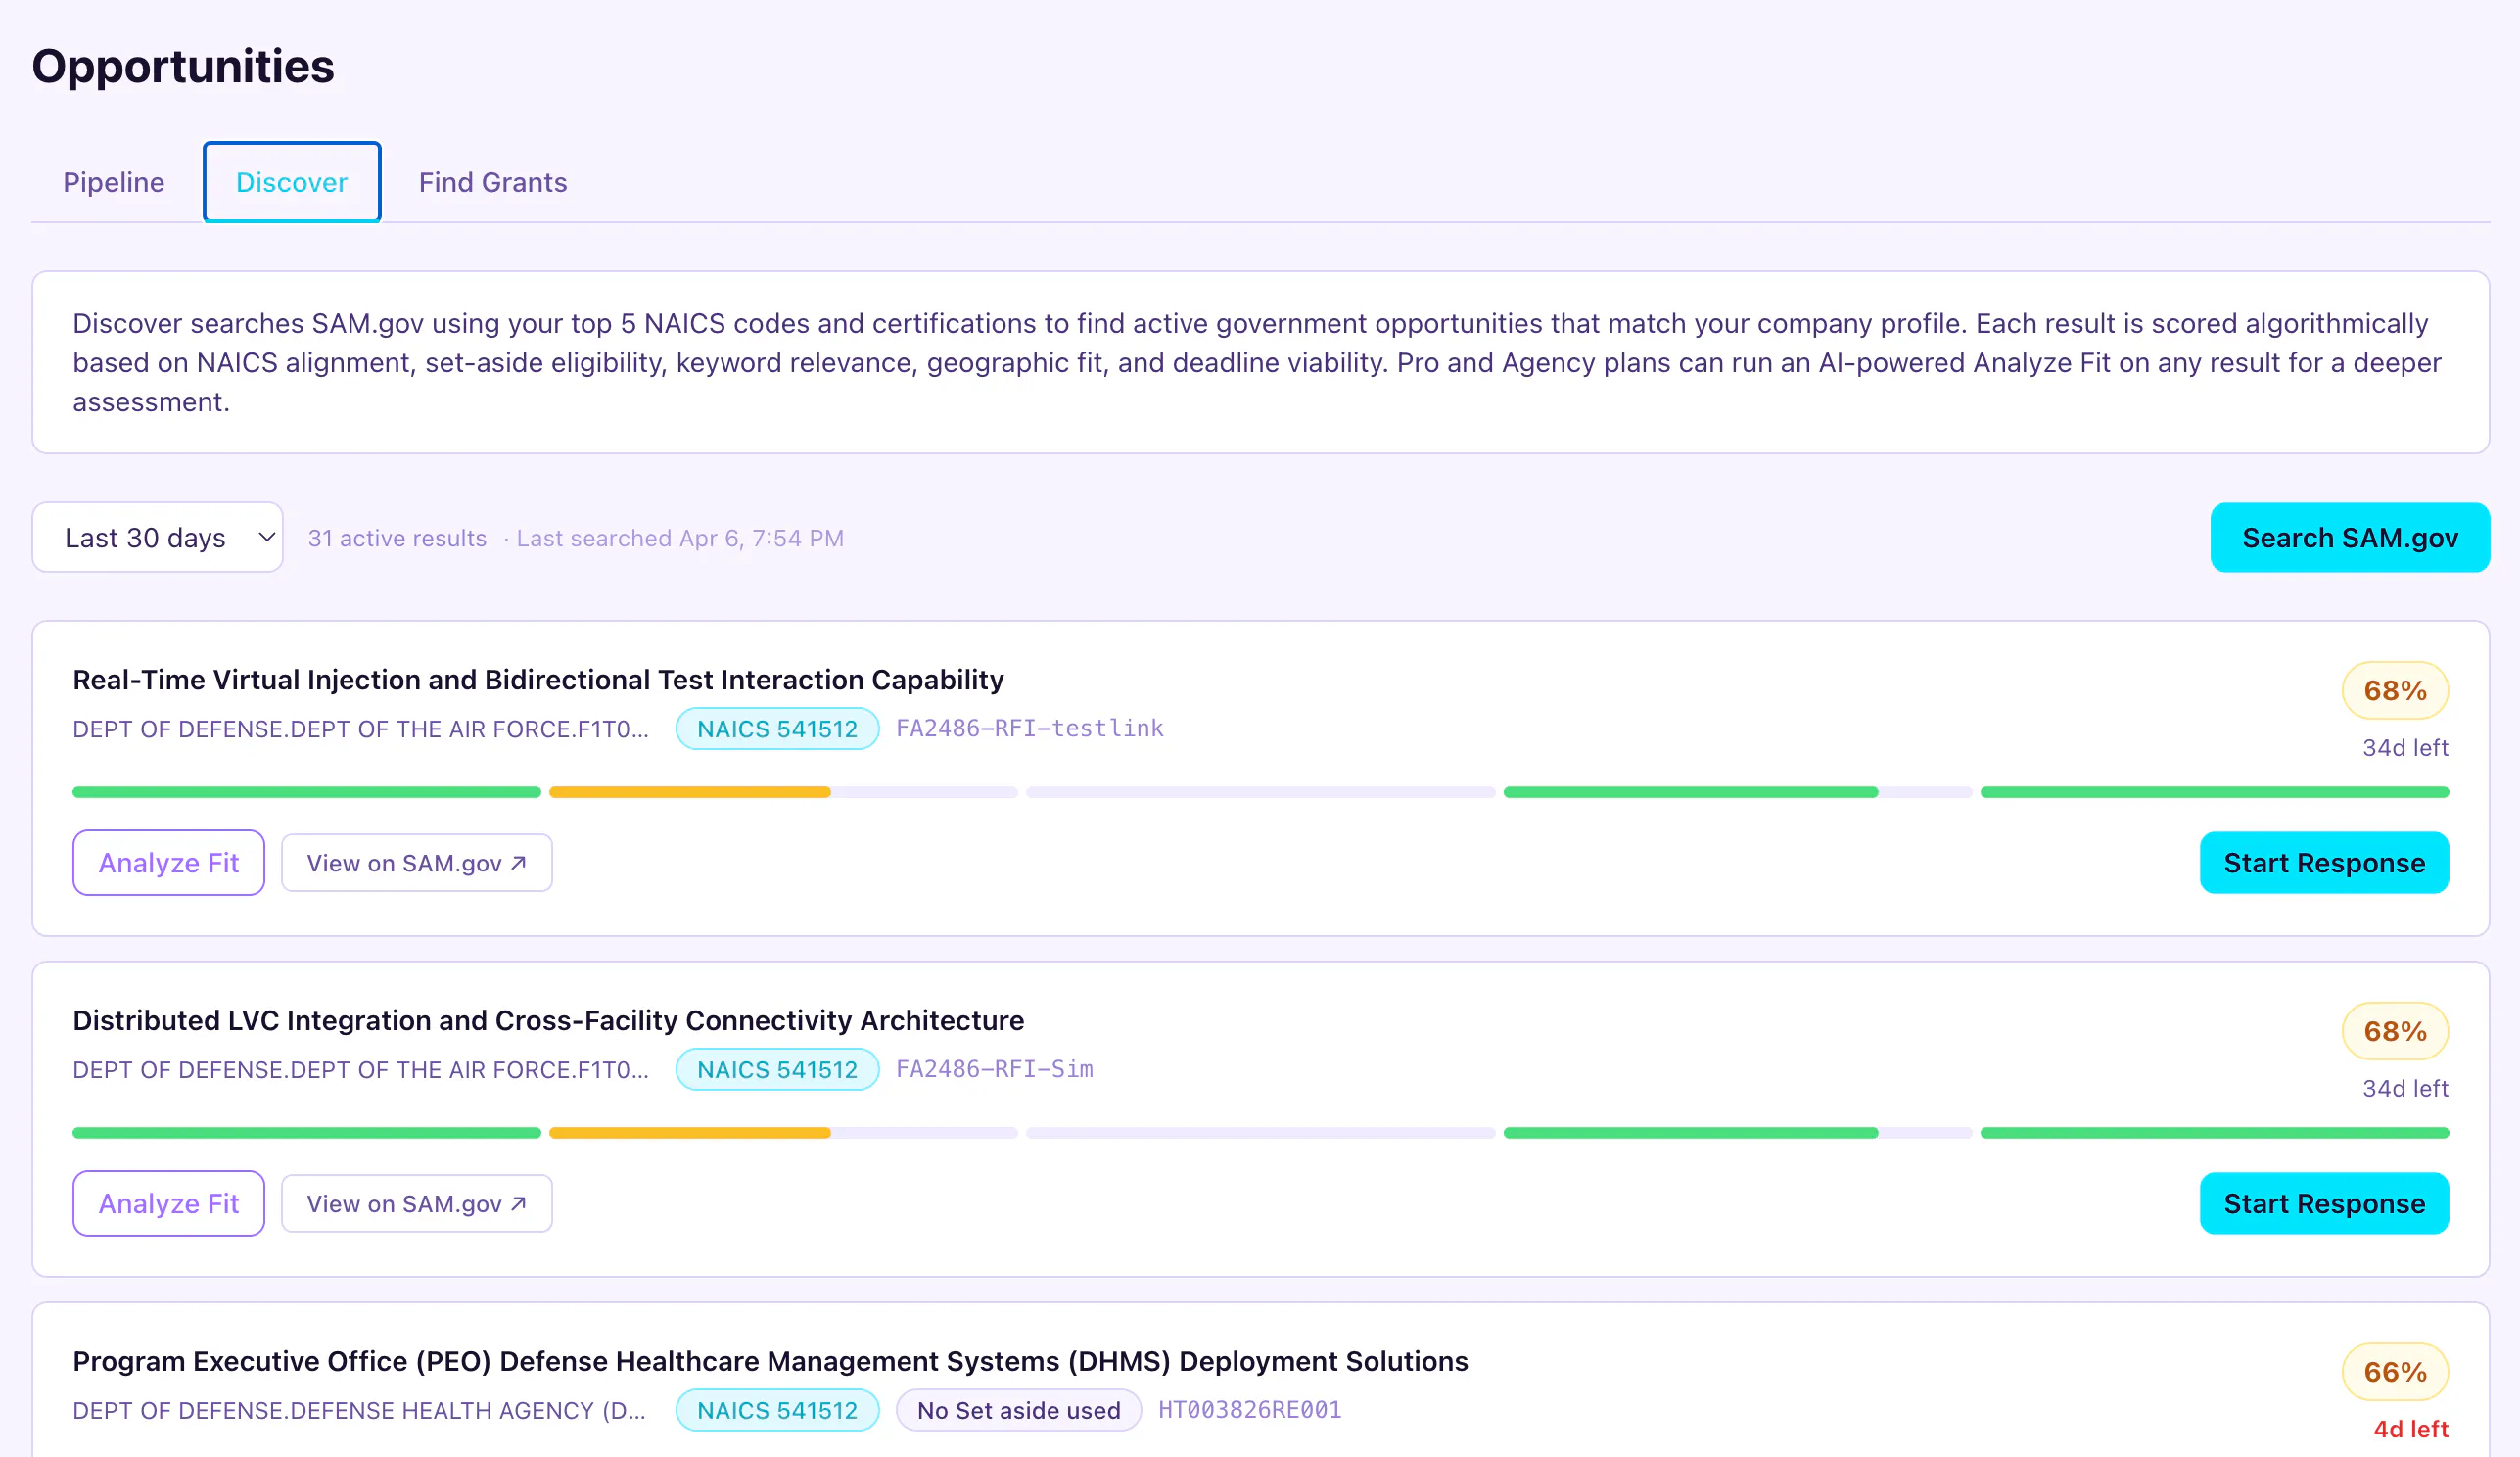Start Response for Distributed LVC Integration opportunity
2520x1457 pixels.
click(2324, 1203)
